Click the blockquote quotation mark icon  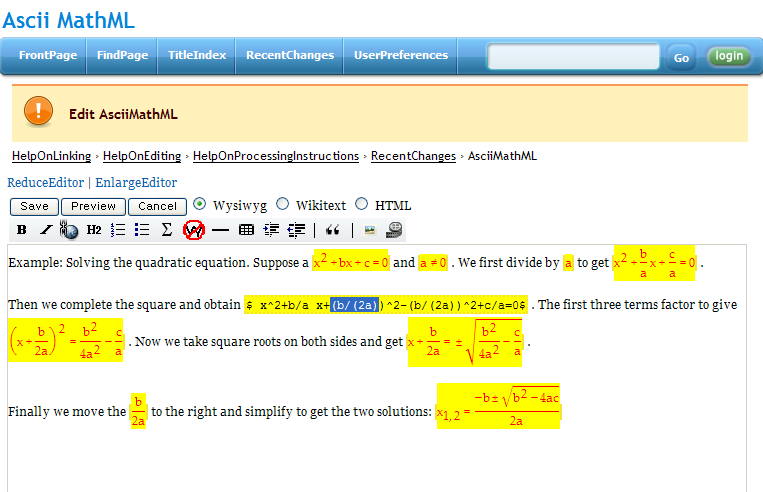332,230
